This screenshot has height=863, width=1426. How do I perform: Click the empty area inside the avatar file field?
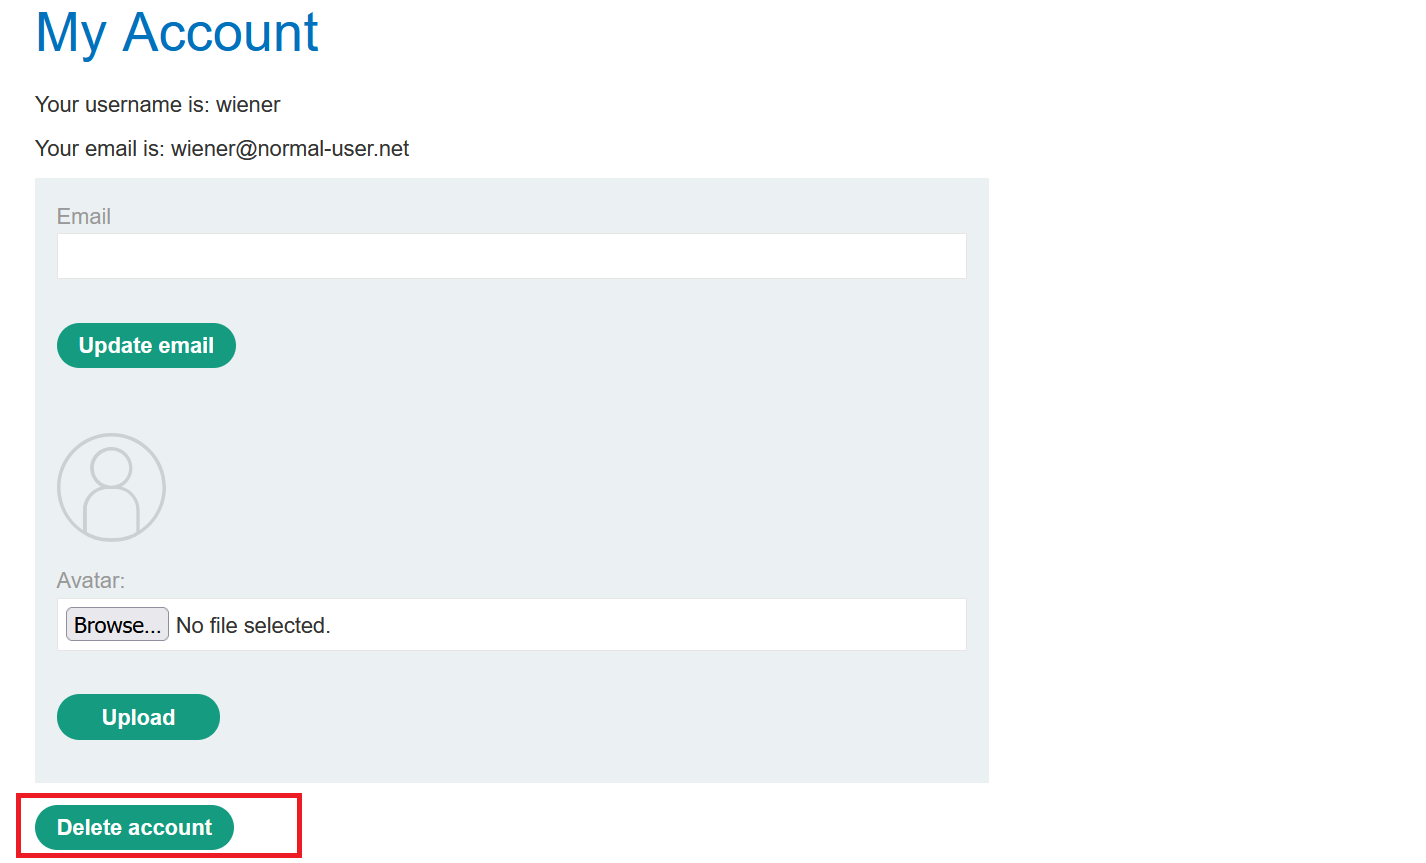650,625
